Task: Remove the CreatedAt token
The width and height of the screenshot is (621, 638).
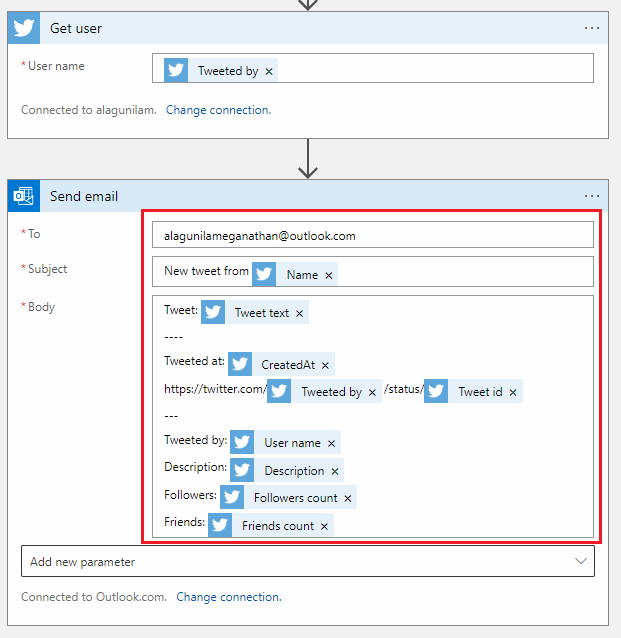Action: (325, 365)
